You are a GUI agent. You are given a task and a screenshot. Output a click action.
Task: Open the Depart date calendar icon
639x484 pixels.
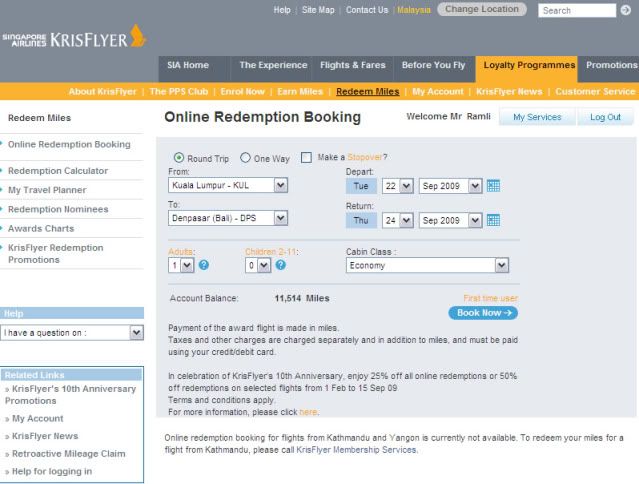pos(493,186)
